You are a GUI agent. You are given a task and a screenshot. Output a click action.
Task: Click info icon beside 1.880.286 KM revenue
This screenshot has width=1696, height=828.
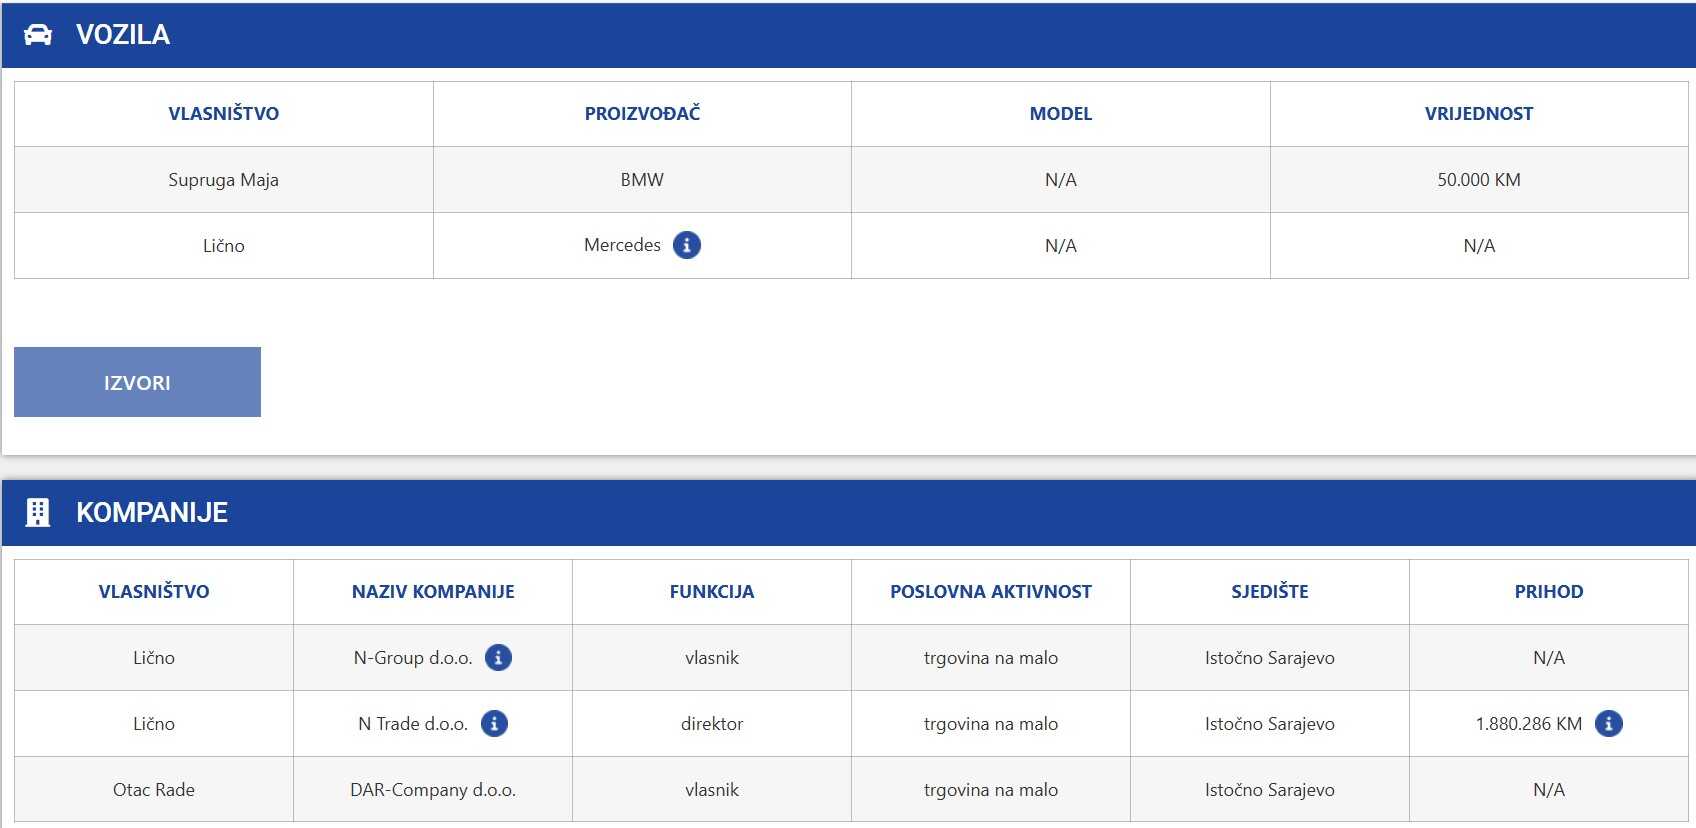[1608, 723]
